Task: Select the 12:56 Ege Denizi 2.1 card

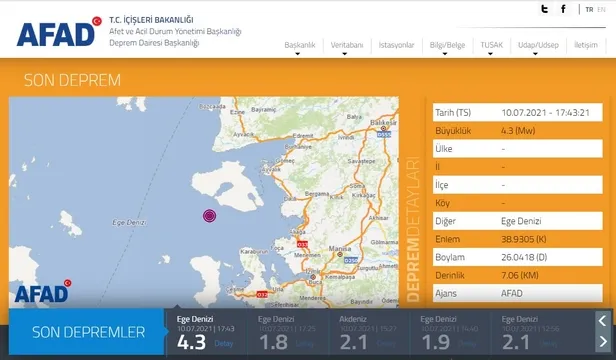Action: click(531, 332)
